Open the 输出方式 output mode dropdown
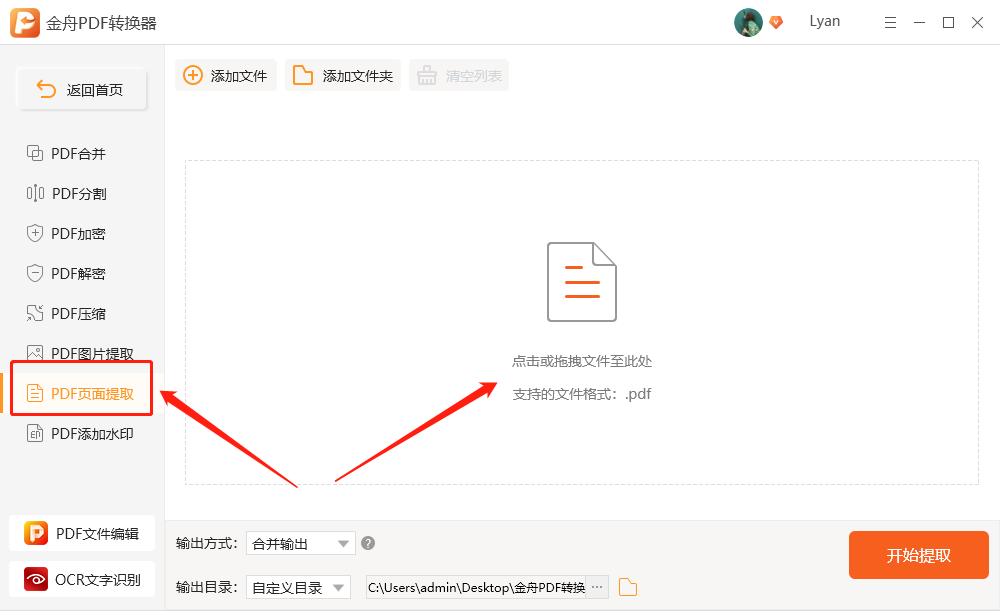The height and width of the screenshot is (615, 1000). pyautogui.click(x=299, y=543)
